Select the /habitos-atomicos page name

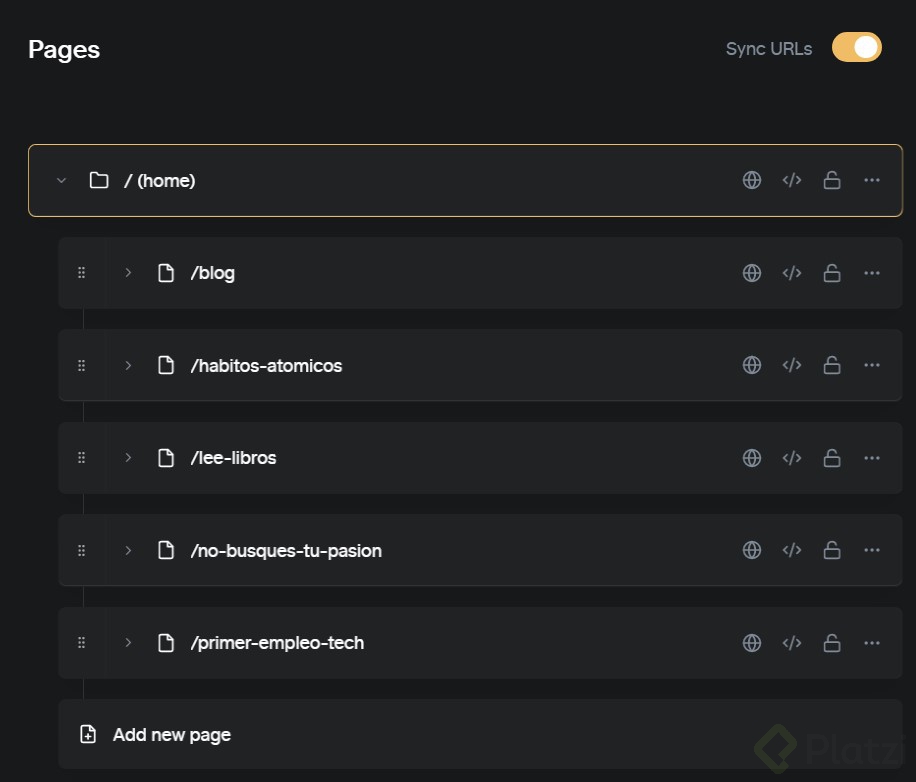(266, 366)
